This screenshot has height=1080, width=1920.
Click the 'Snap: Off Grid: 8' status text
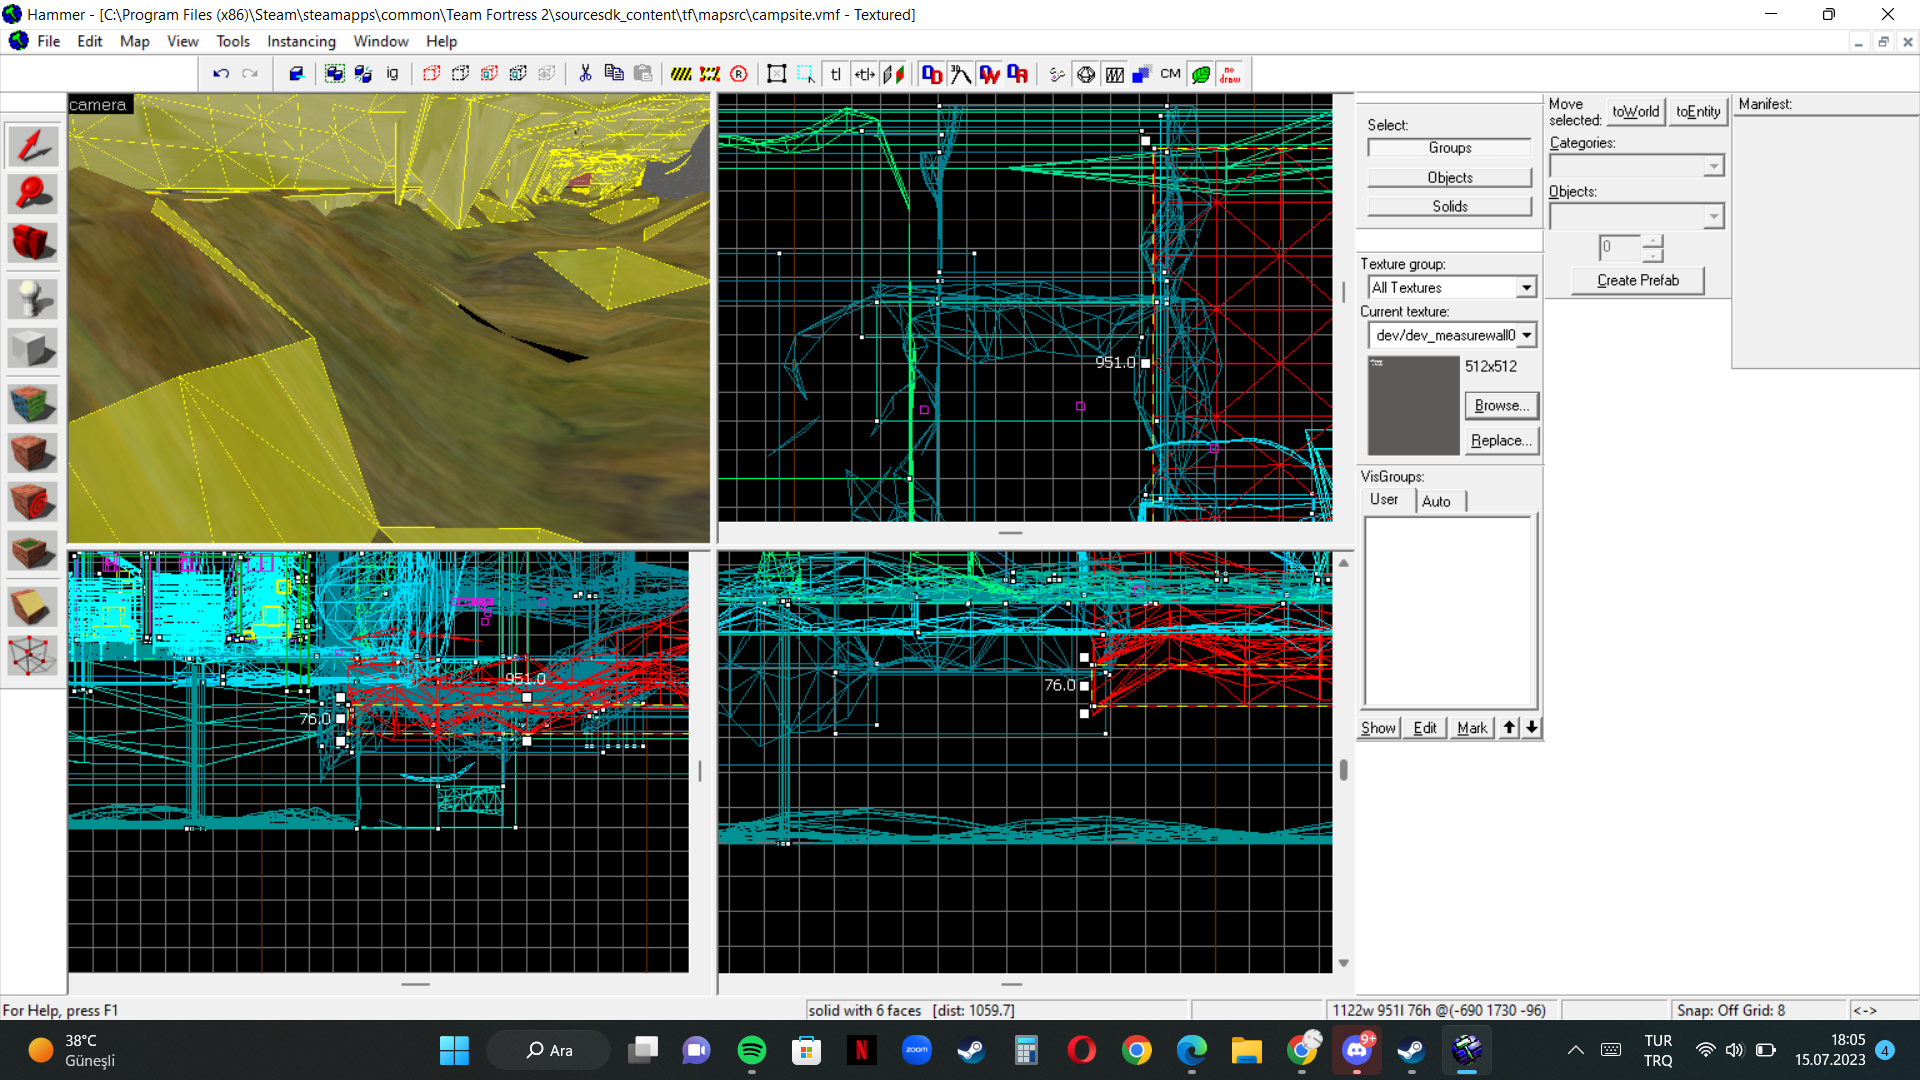click(1731, 1010)
